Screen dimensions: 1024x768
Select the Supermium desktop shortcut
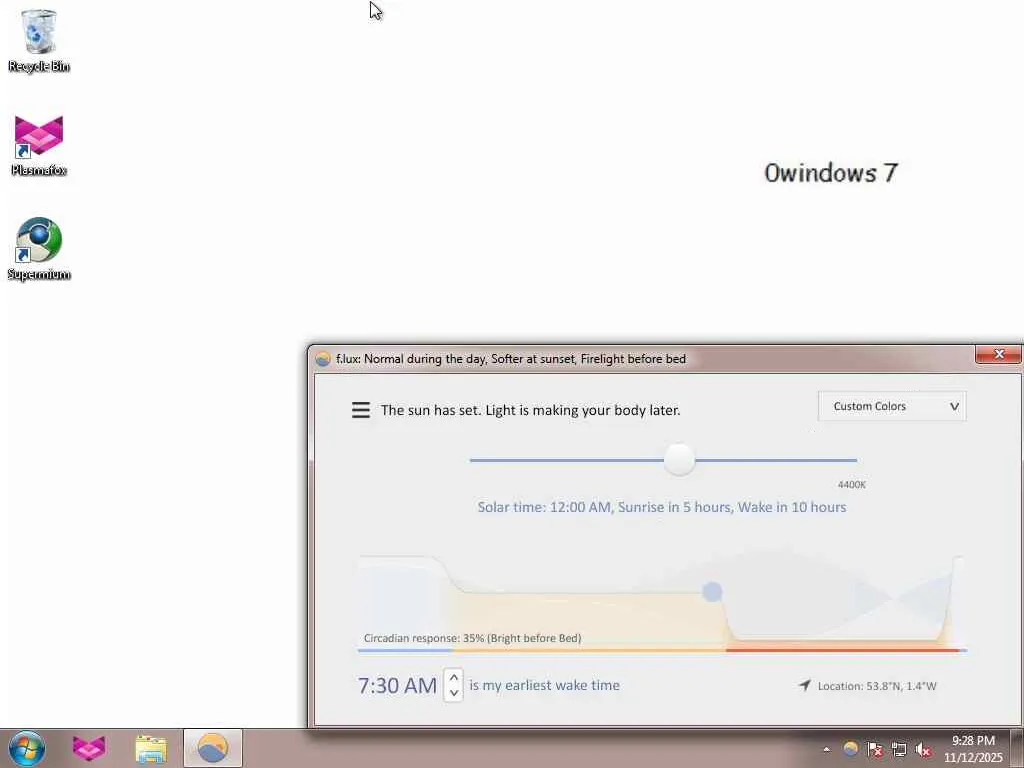point(39,249)
